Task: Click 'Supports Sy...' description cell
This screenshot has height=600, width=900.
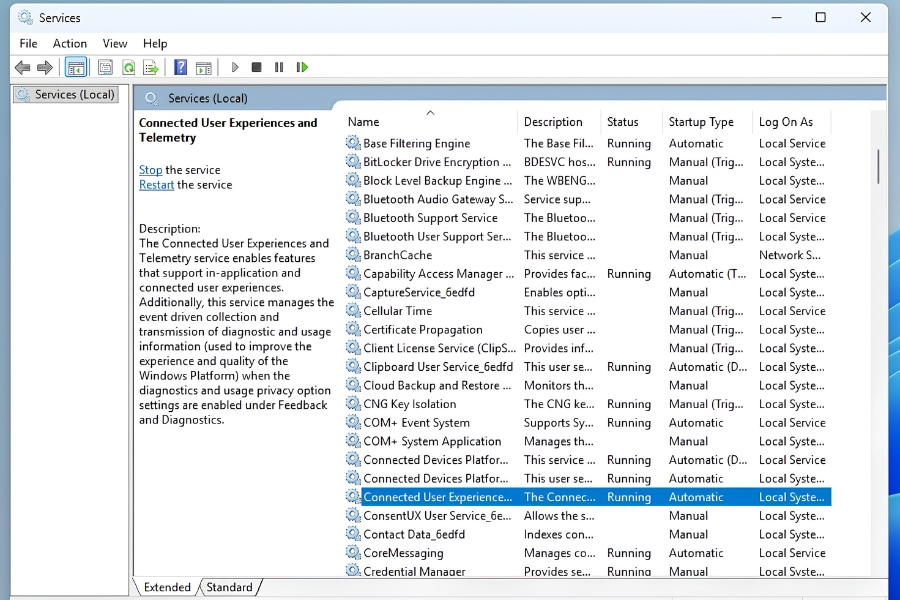Action: (x=558, y=423)
